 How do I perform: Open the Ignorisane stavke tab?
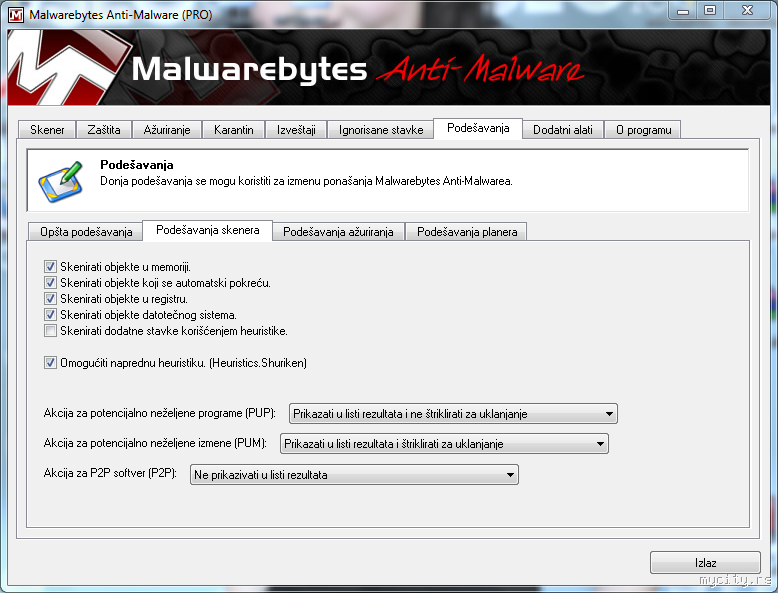pyautogui.click(x=381, y=130)
